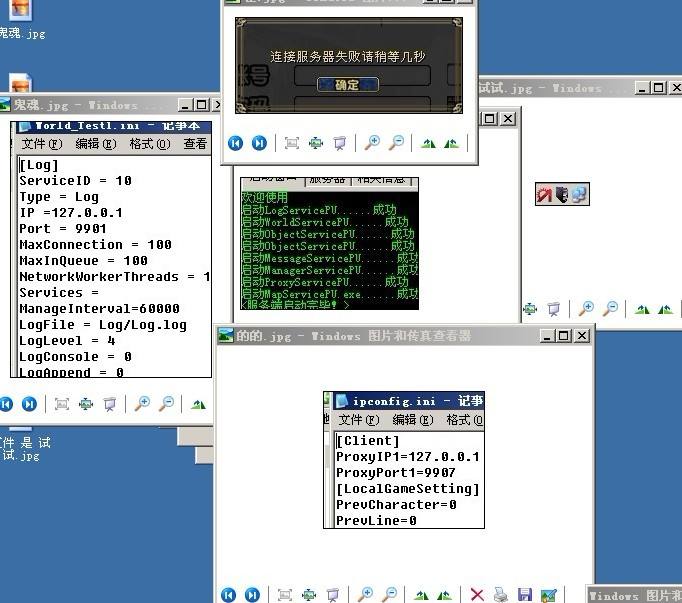Zoom out using top center viewer toolbar
This screenshot has width=682, height=603.
tap(397, 142)
